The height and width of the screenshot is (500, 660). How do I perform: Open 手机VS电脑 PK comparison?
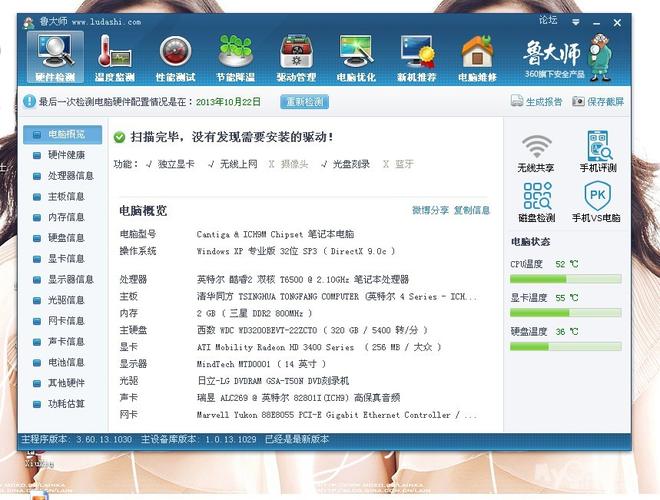click(596, 202)
